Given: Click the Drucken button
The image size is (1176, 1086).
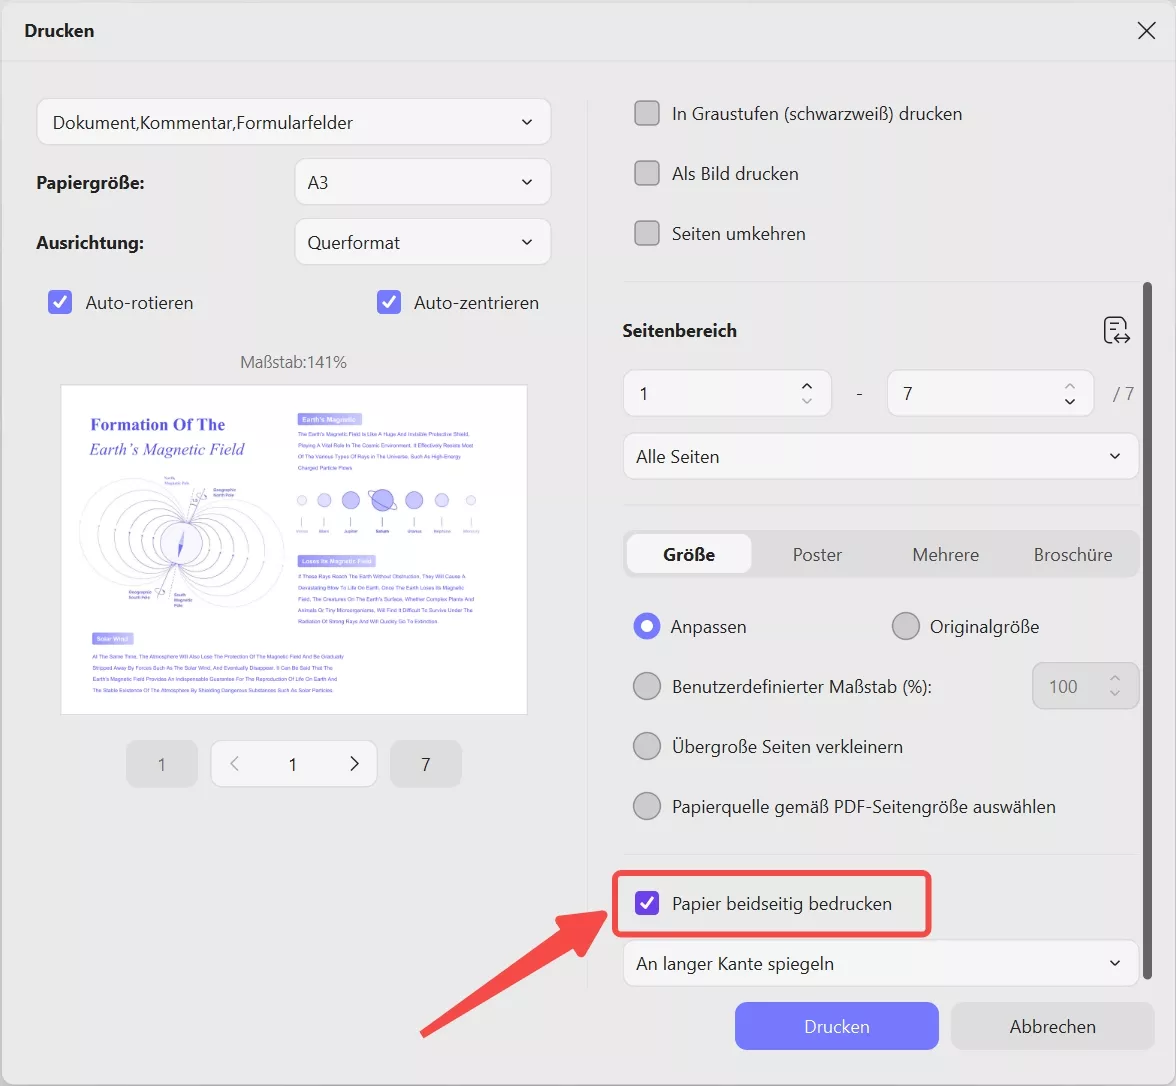Looking at the screenshot, I should point(836,1026).
